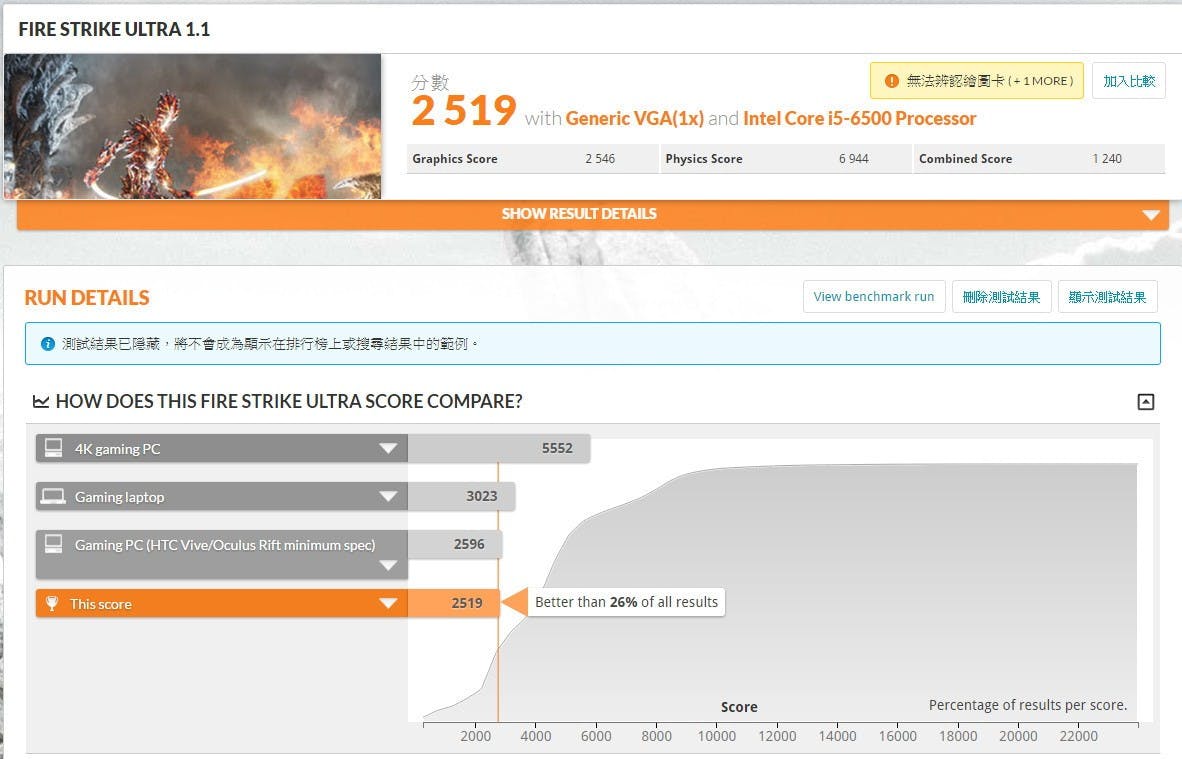Expand the Gaming PC HTC Vive/Oculus Rift arrow
Image resolution: width=1182 pixels, height=759 pixels.
388,565
